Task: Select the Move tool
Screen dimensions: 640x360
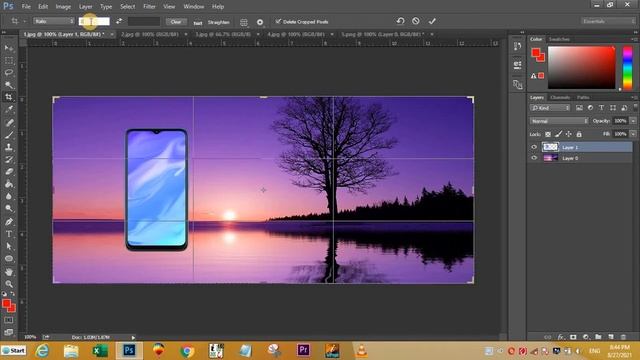Action: point(9,49)
